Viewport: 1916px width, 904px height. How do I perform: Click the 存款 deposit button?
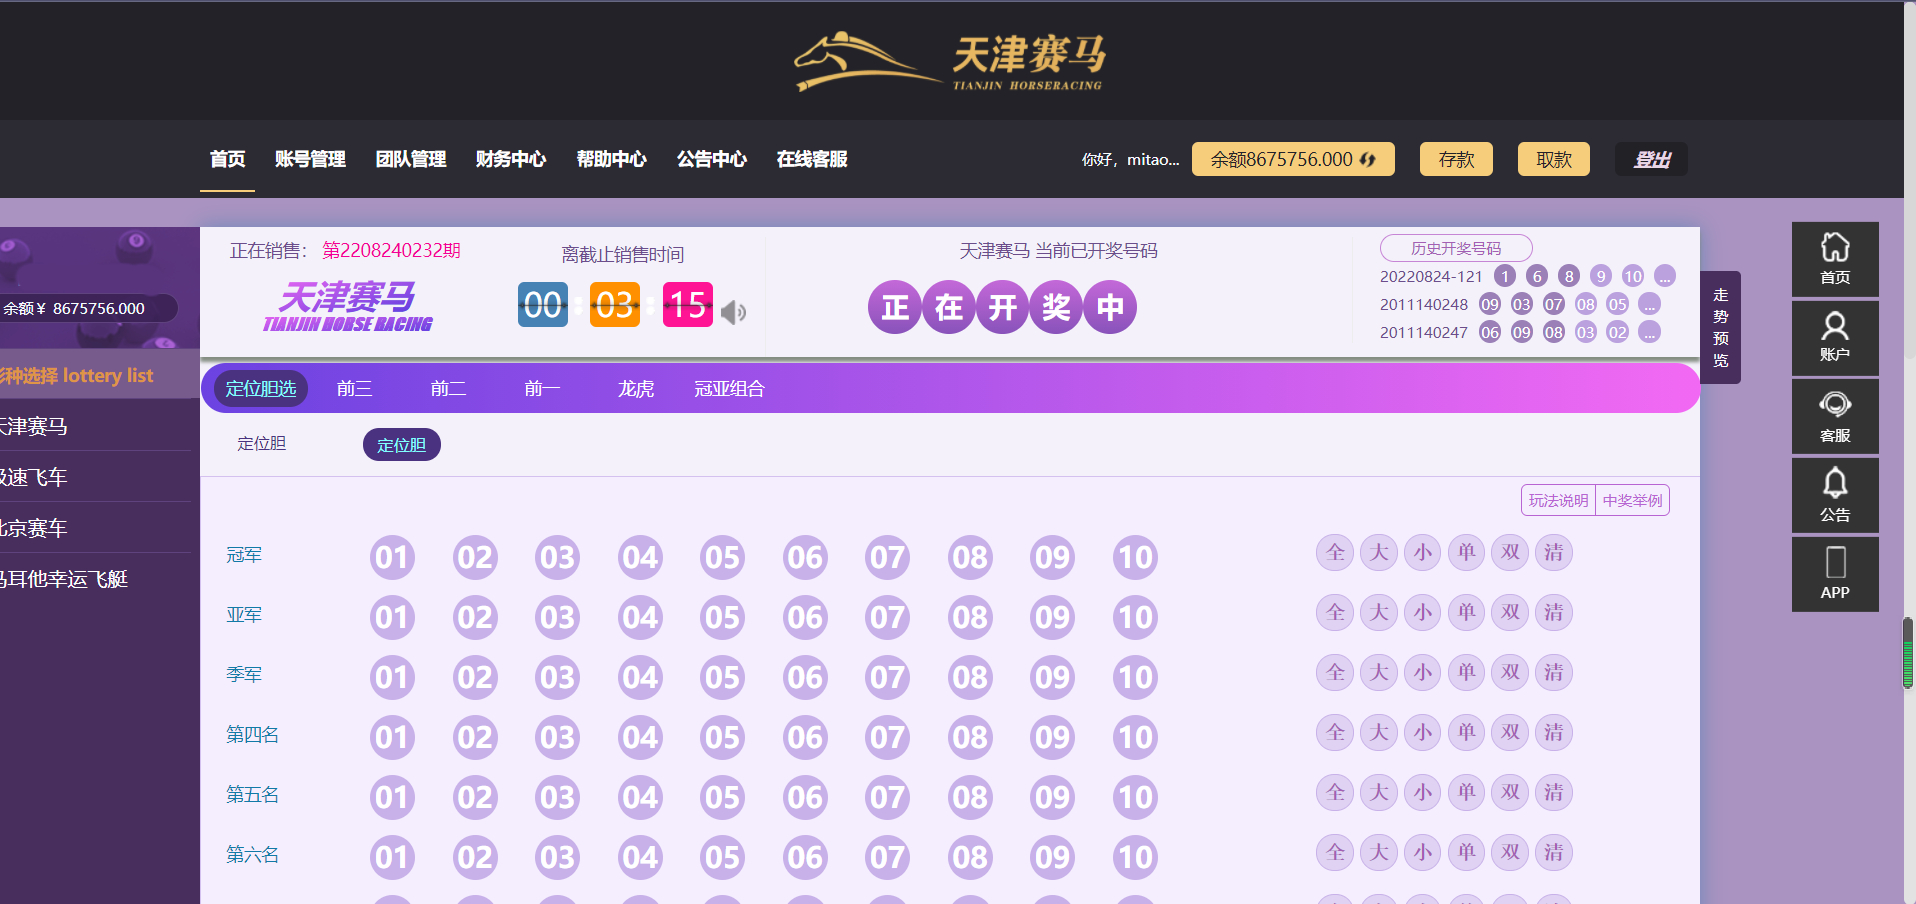tap(1455, 160)
